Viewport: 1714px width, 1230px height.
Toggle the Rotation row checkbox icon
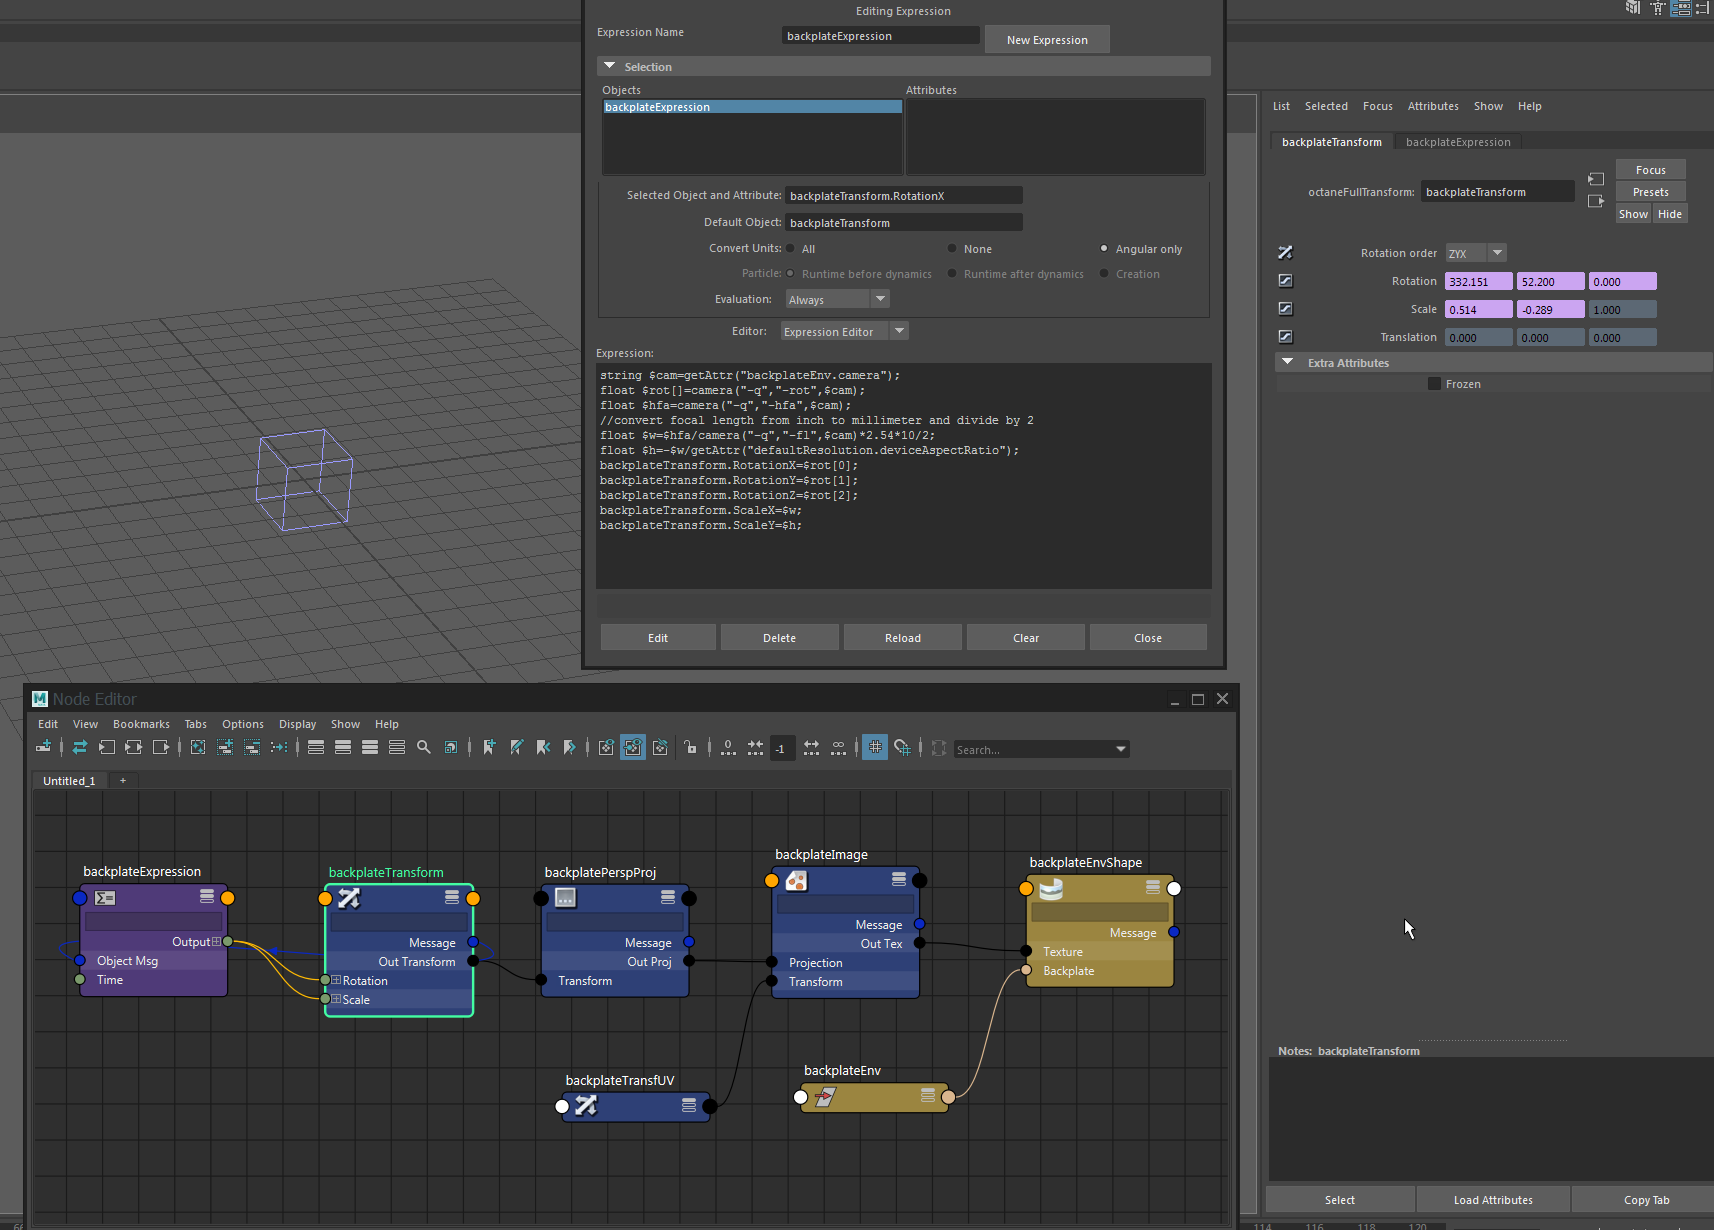point(1285,281)
